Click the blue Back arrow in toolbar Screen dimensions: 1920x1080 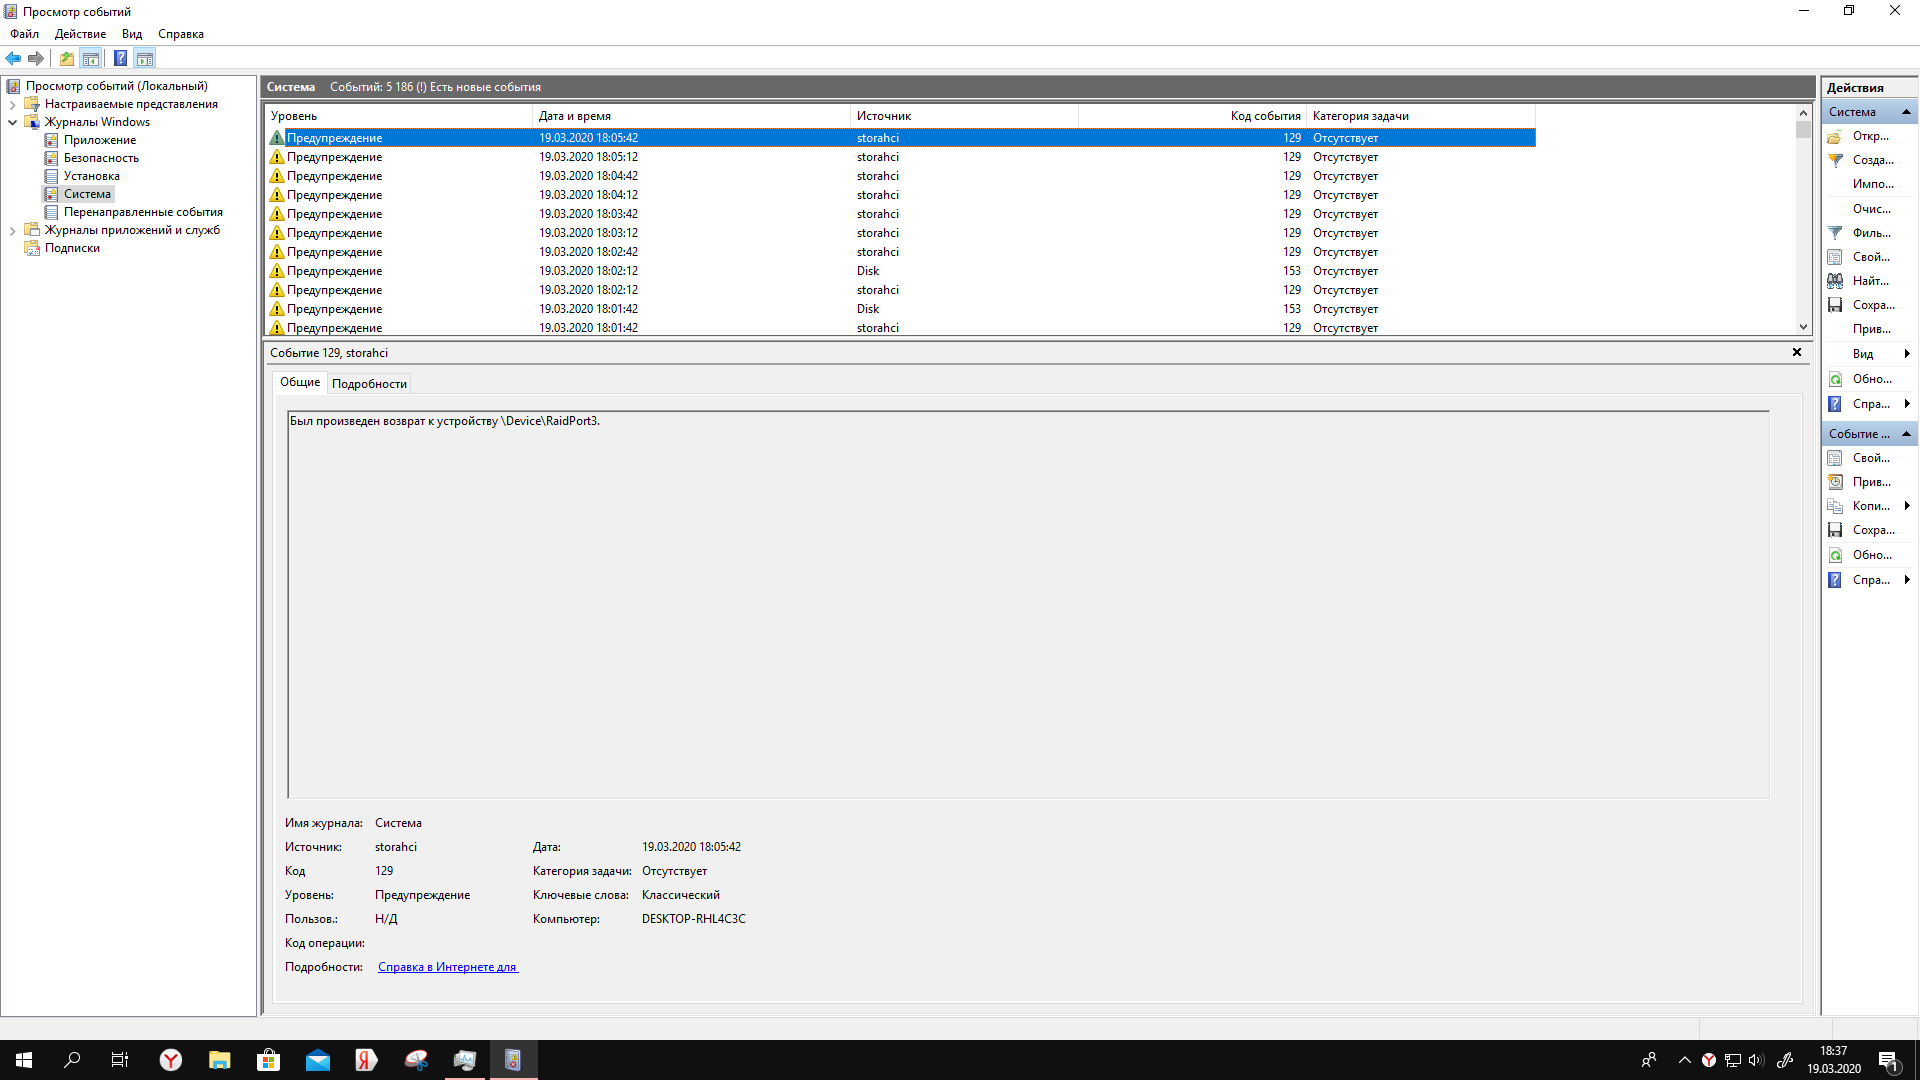tap(13, 58)
